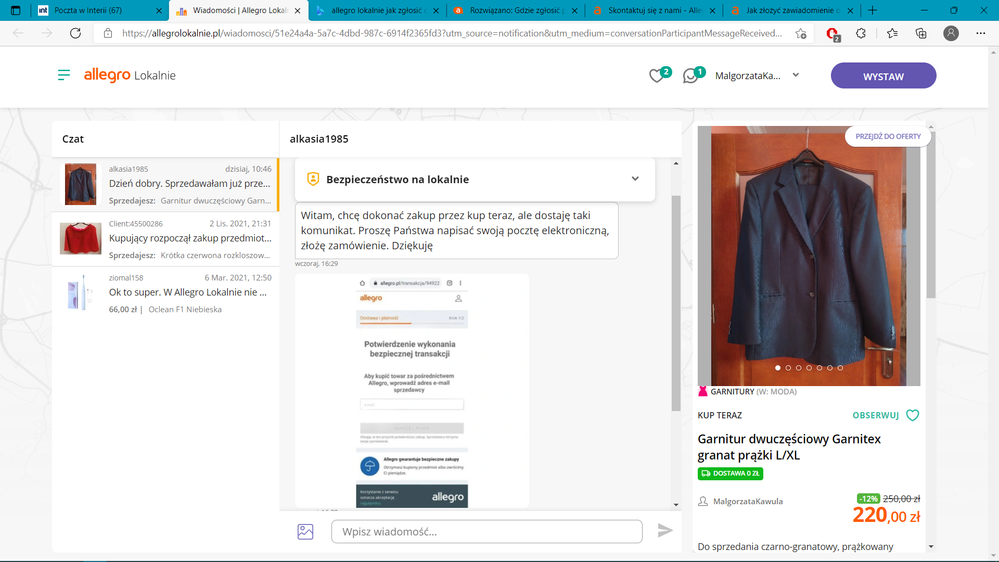Screen dimensions: 999x562
Task: Open browser collections icon
Action: 921,33
